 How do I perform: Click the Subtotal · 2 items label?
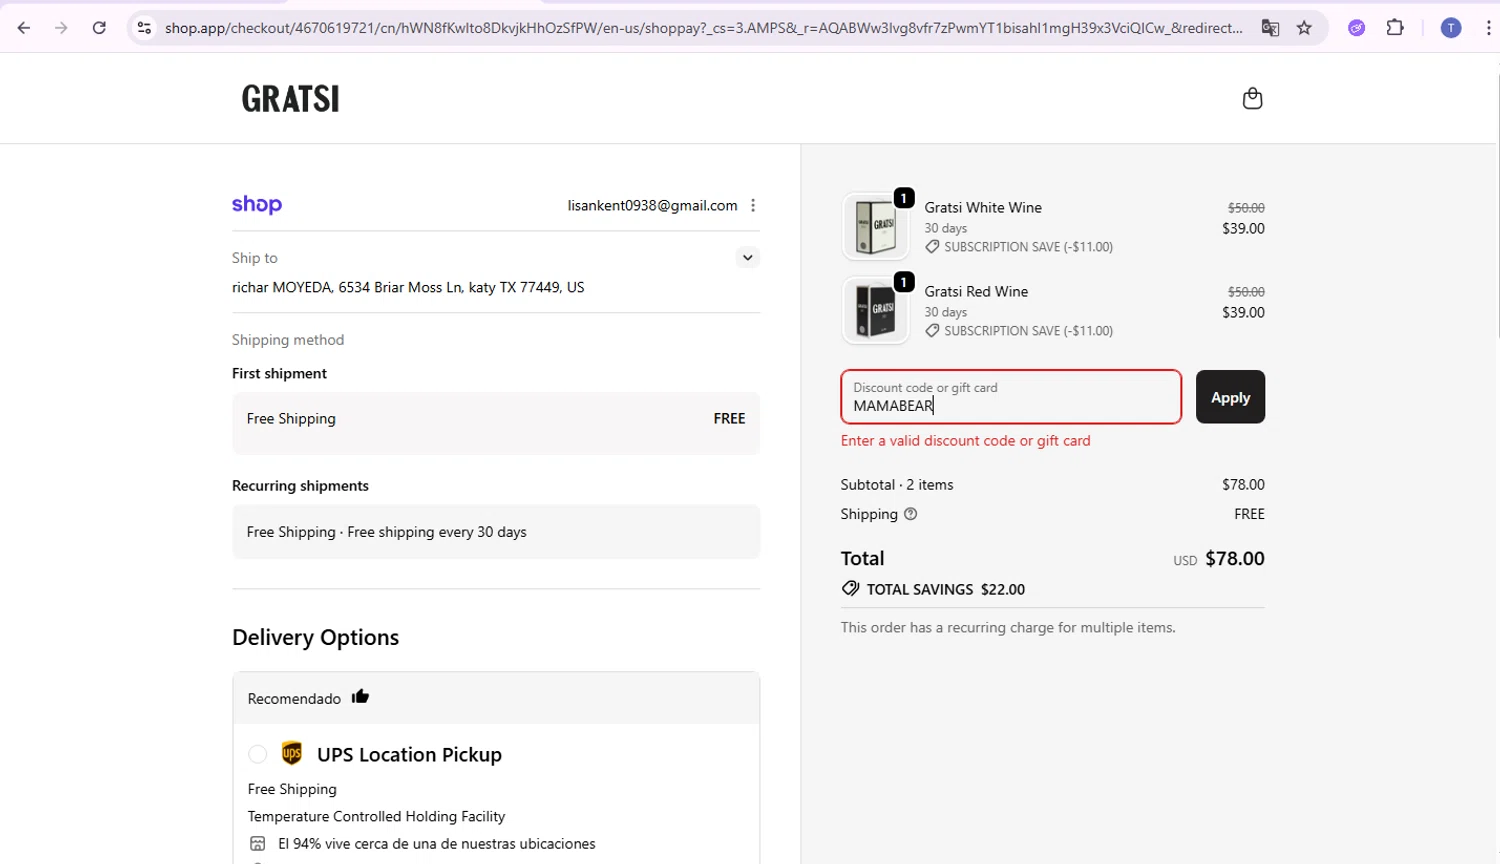896,485
